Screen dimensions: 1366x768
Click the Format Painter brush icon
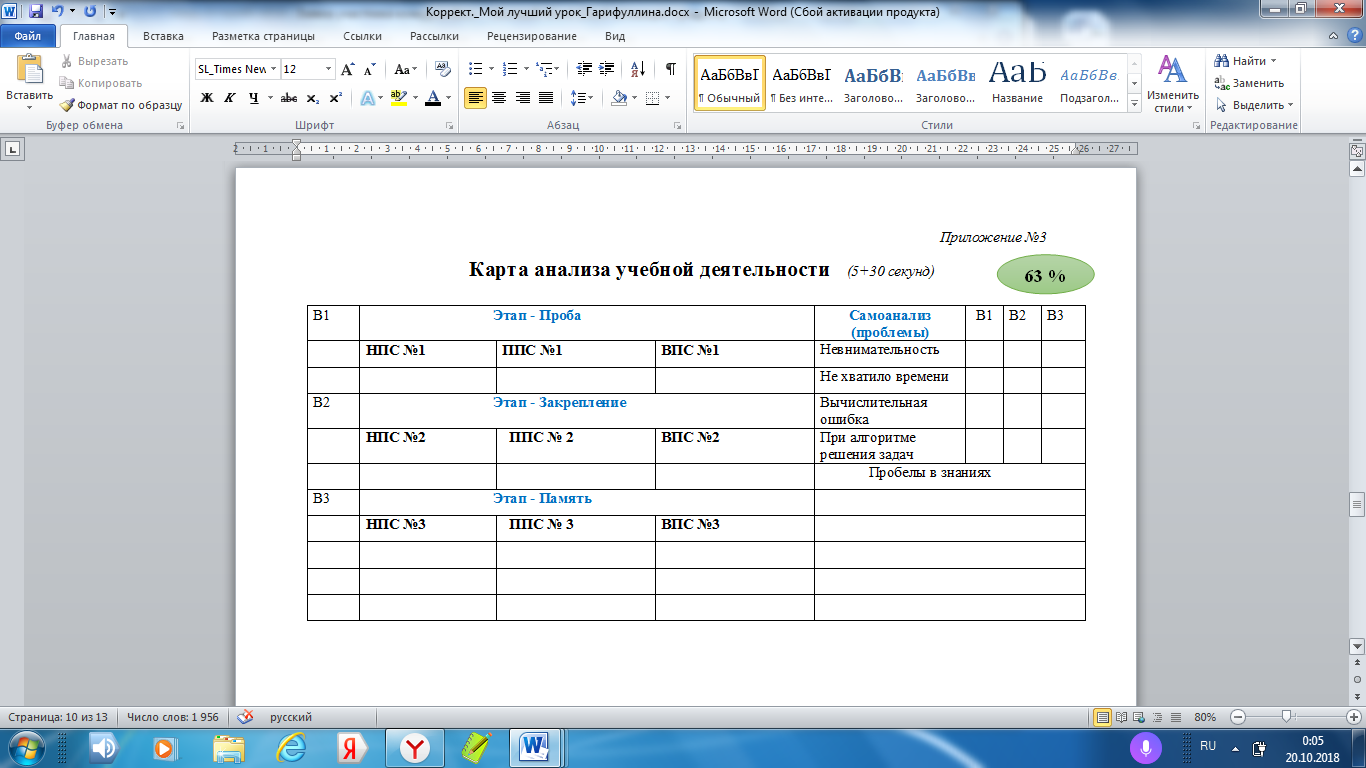pos(67,105)
